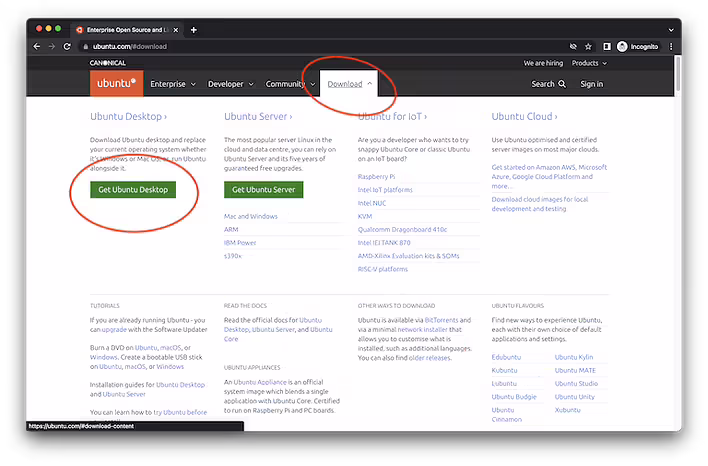Image resolution: width=708 pixels, height=466 pixels.
Task: Open the side panel icon in toolbar
Action: point(607,47)
